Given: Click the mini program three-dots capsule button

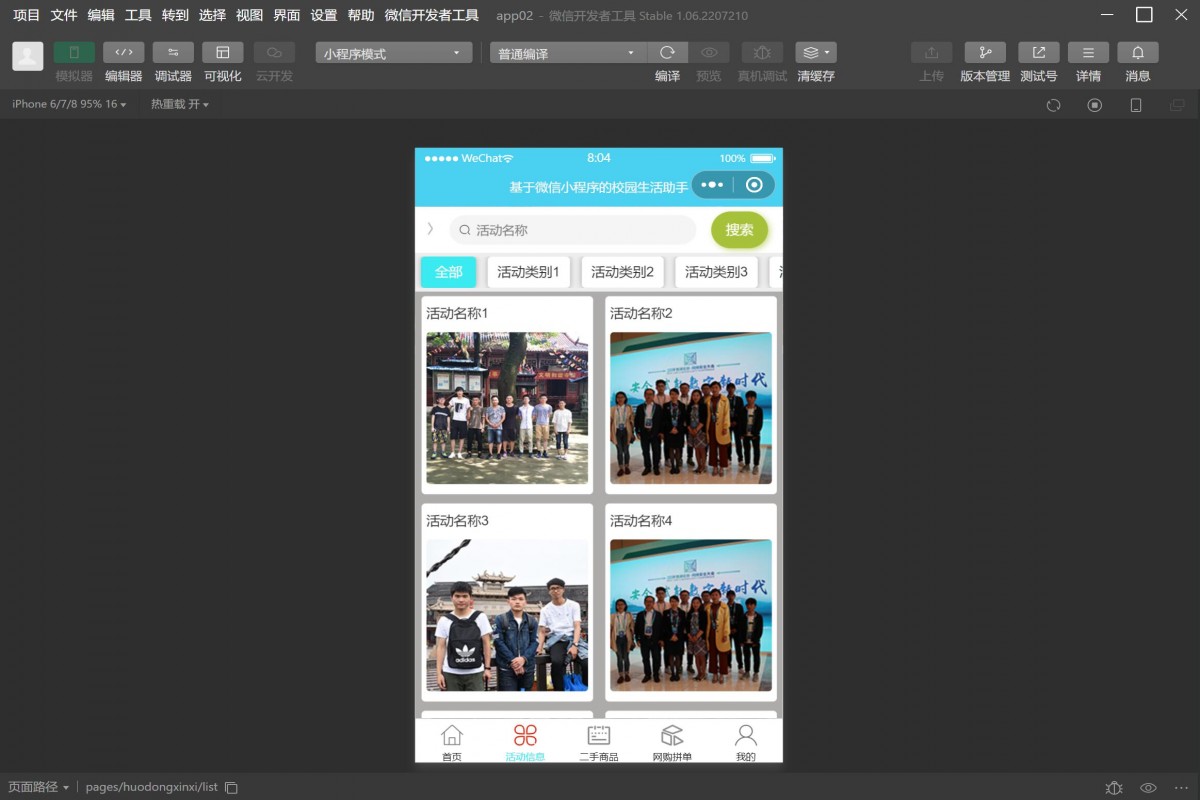Looking at the screenshot, I should click(712, 185).
